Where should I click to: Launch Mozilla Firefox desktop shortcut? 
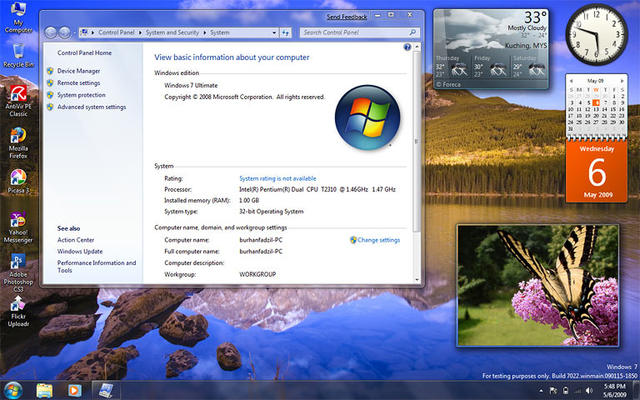click(x=18, y=143)
